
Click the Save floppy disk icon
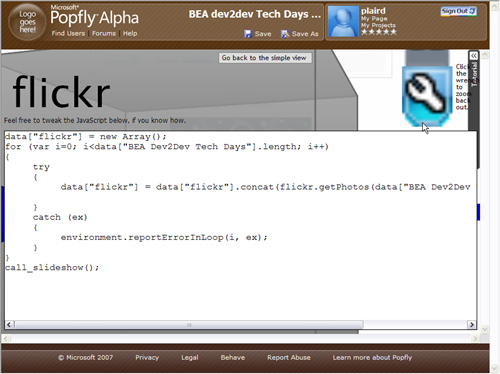point(248,34)
